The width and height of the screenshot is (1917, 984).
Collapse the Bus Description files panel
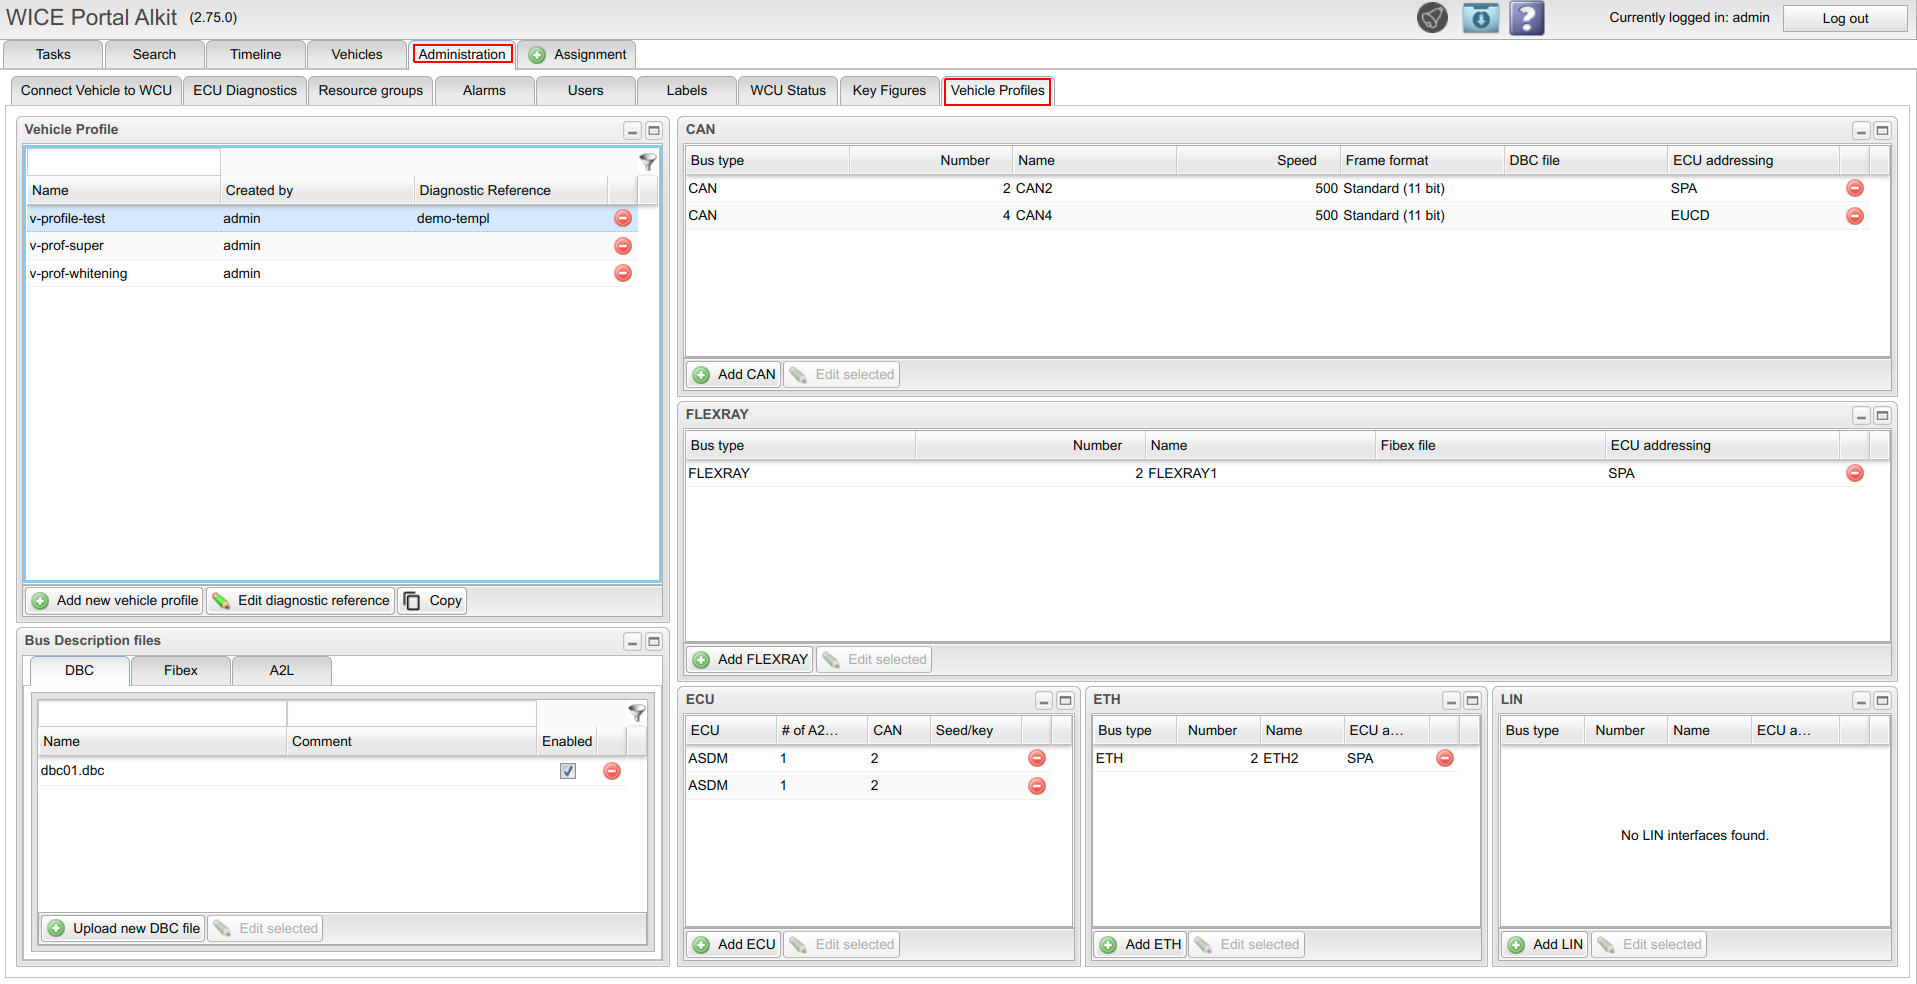pyautogui.click(x=632, y=642)
